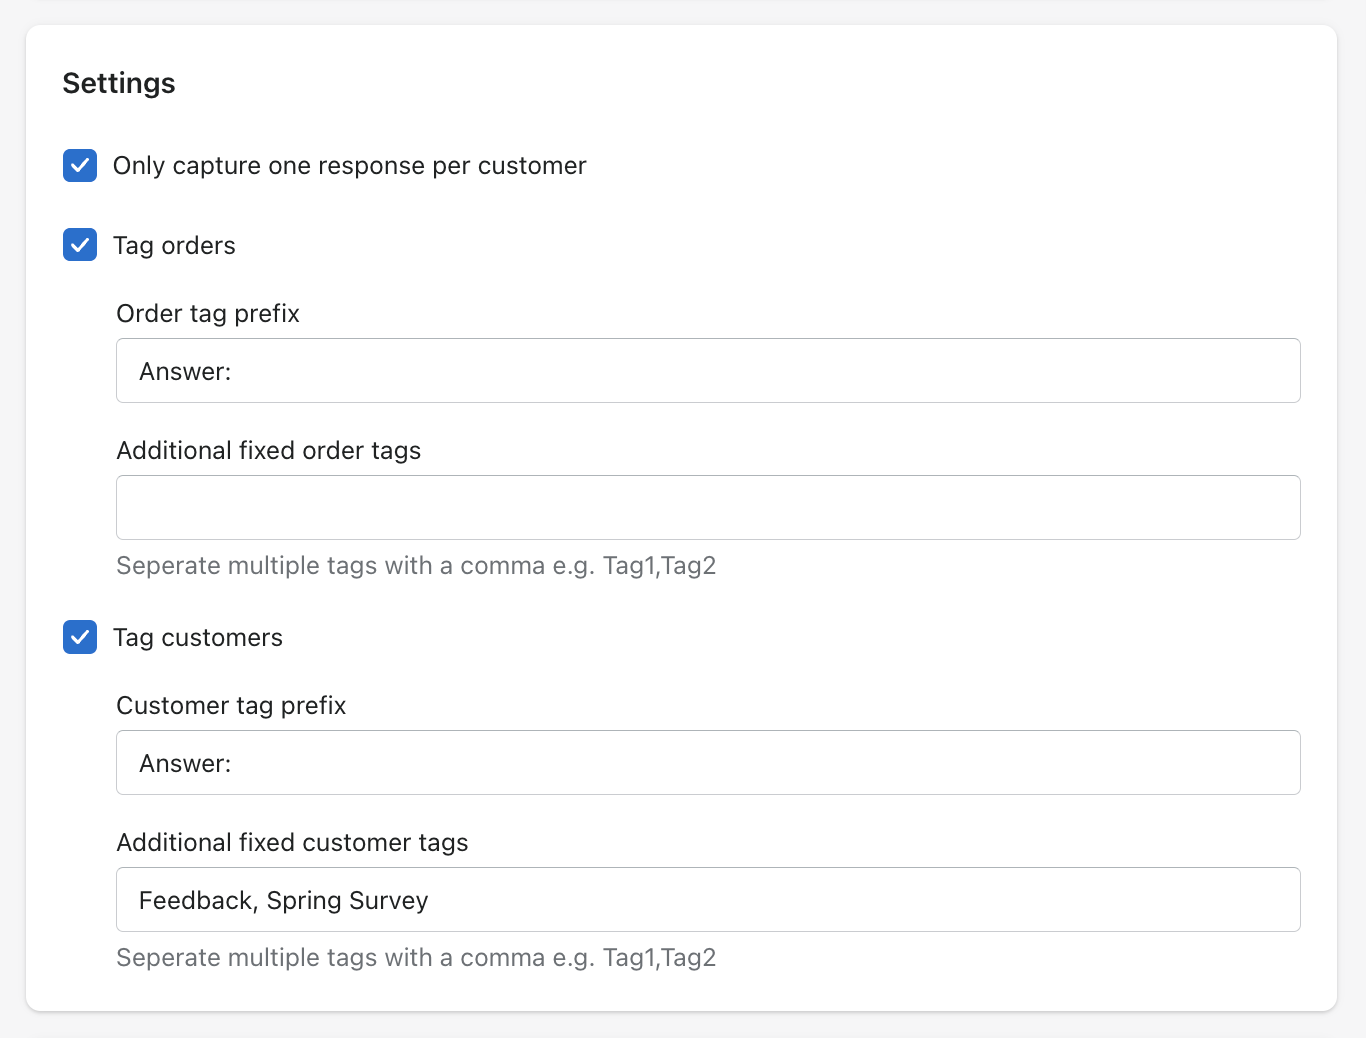The image size is (1366, 1038).
Task: Click the 'Only capture one response per customer' label
Action: tap(349, 166)
